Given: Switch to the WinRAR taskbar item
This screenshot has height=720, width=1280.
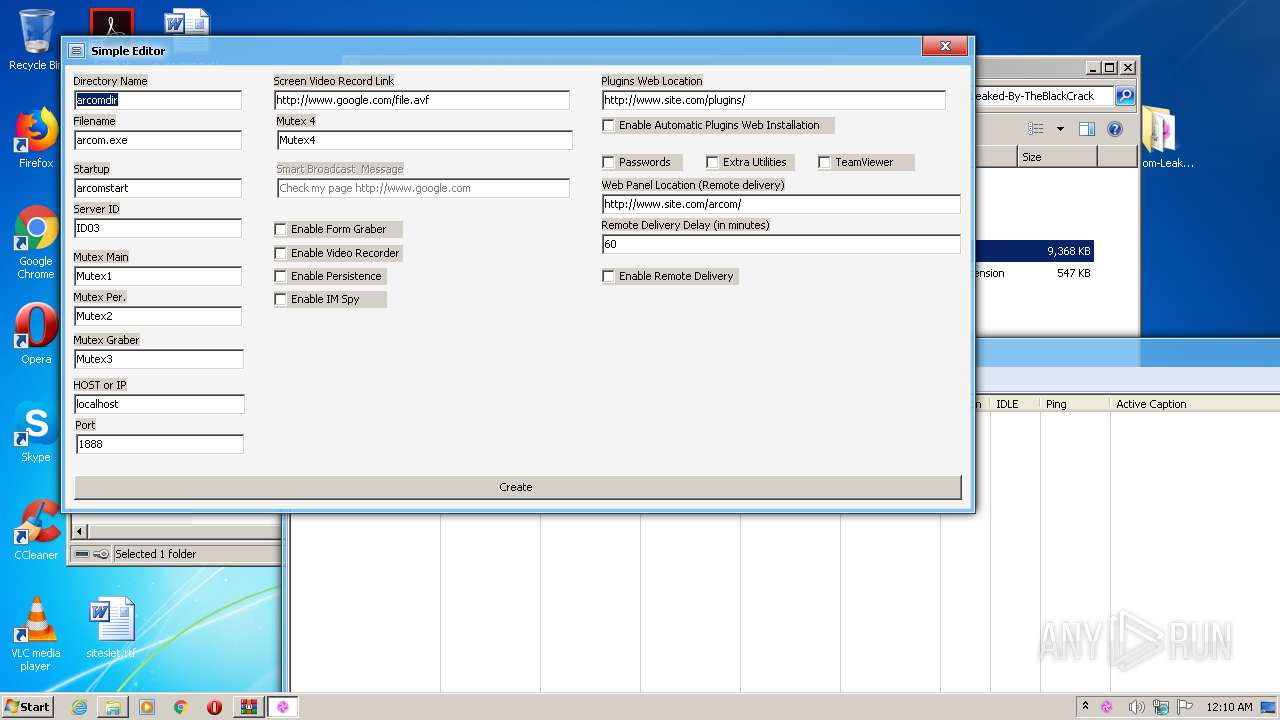Looking at the screenshot, I should pyautogui.click(x=248, y=707).
